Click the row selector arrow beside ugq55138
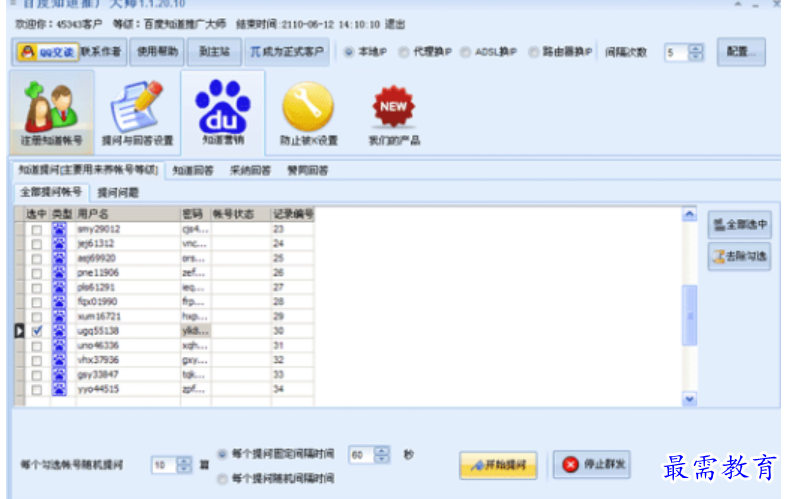This screenshot has width=785, height=499. [x=19, y=331]
